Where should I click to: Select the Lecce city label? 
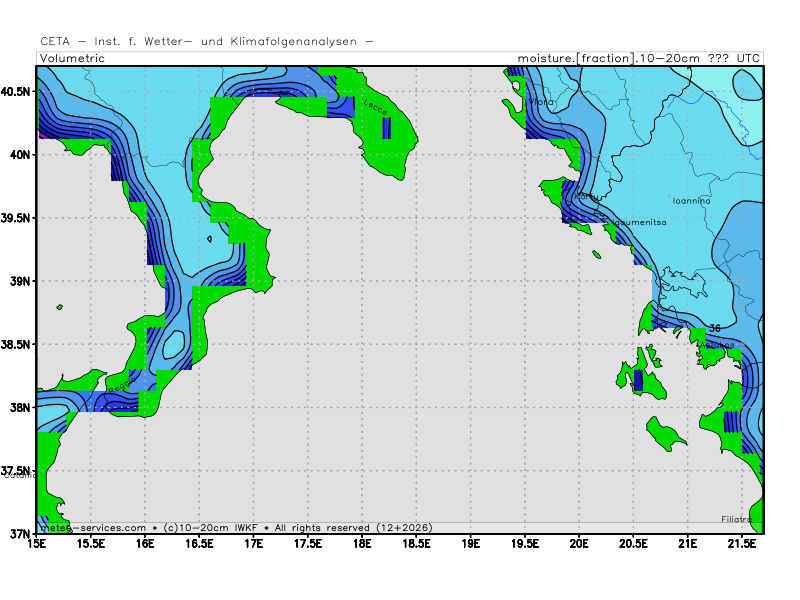[376, 105]
